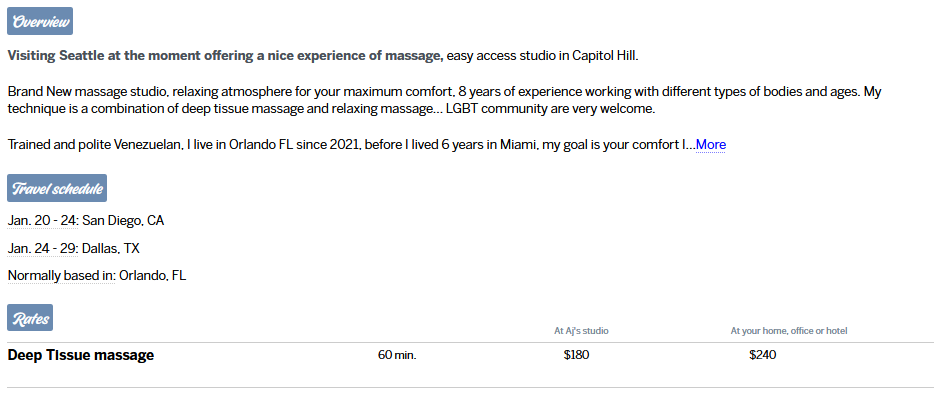Click the Deep Tissue massage service name
The width and height of the screenshot is (939, 394).
[x=81, y=355]
